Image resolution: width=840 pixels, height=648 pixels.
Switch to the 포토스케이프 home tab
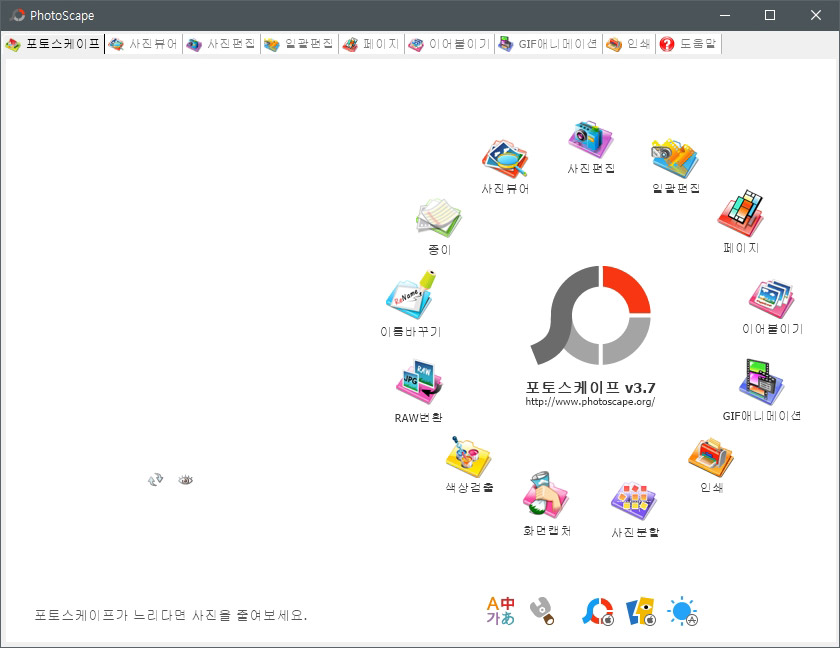pos(53,44)
